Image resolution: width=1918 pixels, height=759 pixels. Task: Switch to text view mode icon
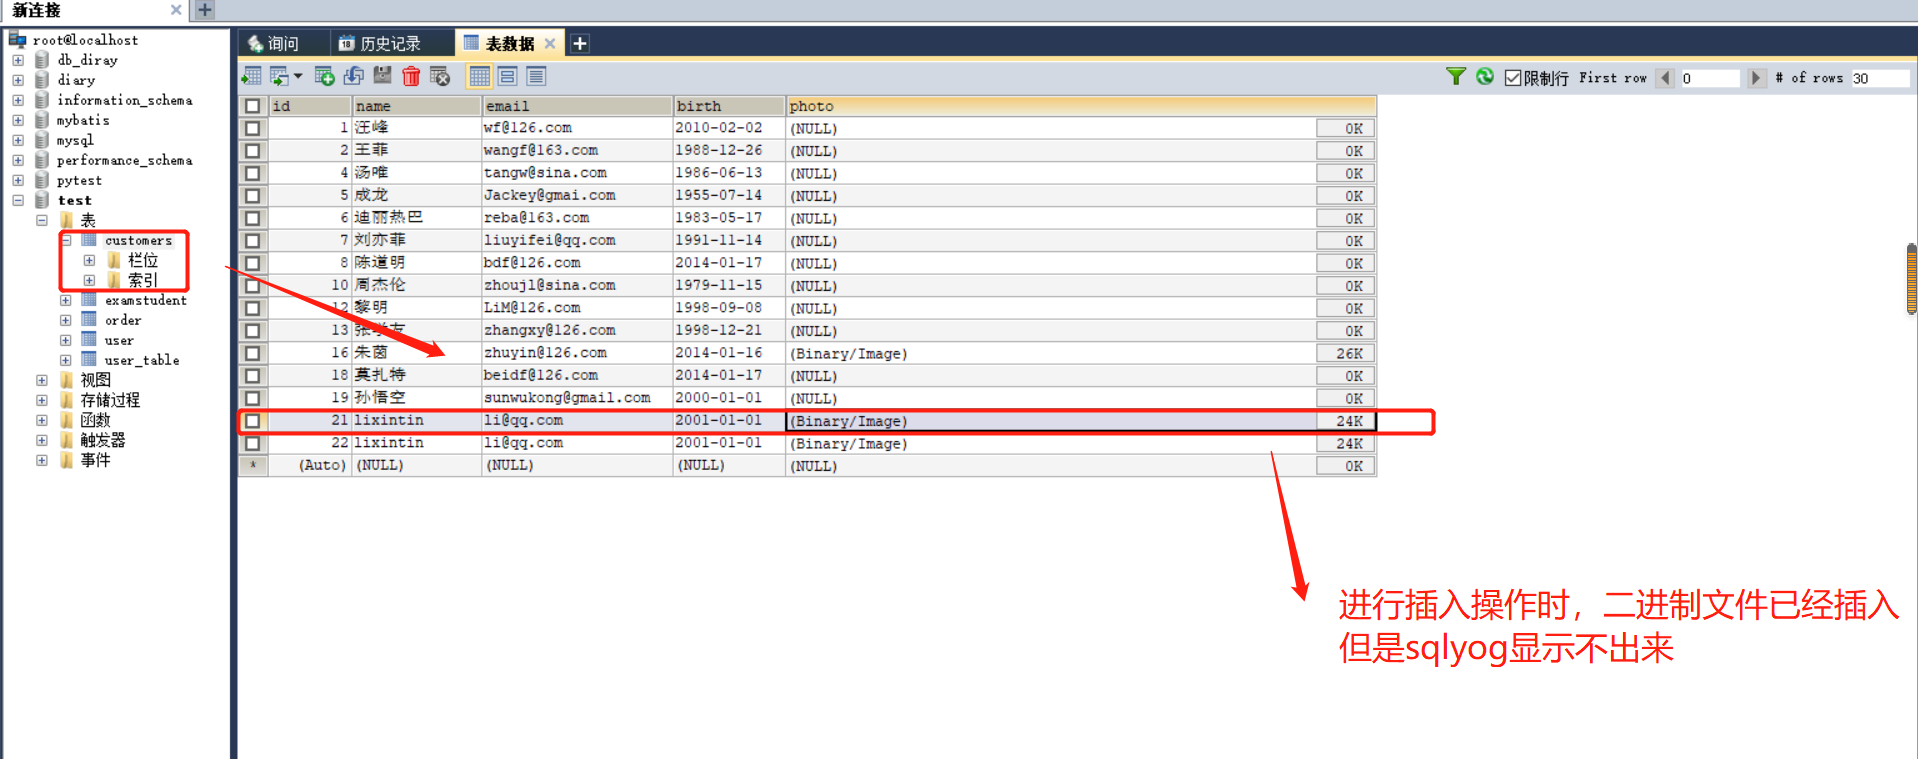click(536, 76)
